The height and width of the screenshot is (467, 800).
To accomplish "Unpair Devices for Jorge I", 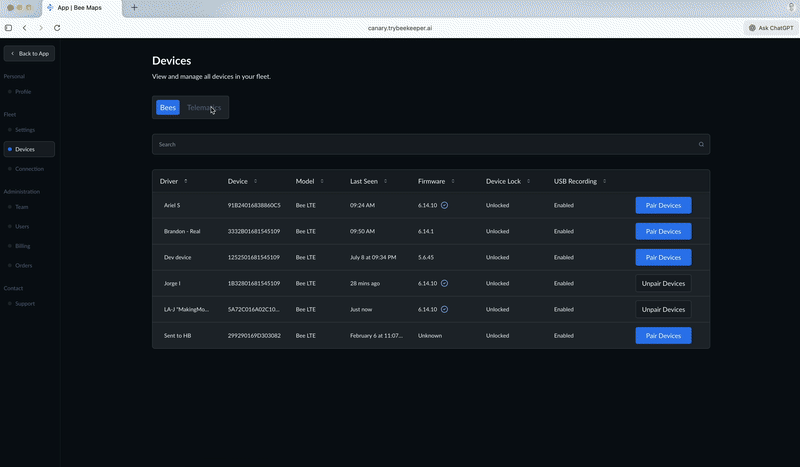I will (663, 283).
